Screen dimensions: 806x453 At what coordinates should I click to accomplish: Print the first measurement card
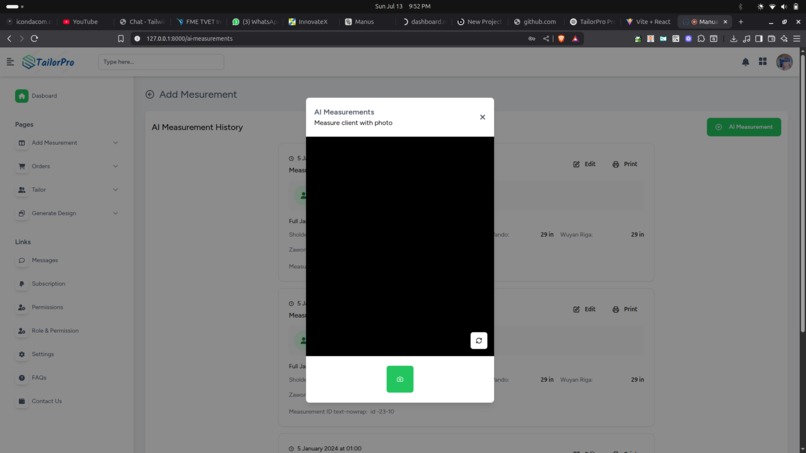625,164
